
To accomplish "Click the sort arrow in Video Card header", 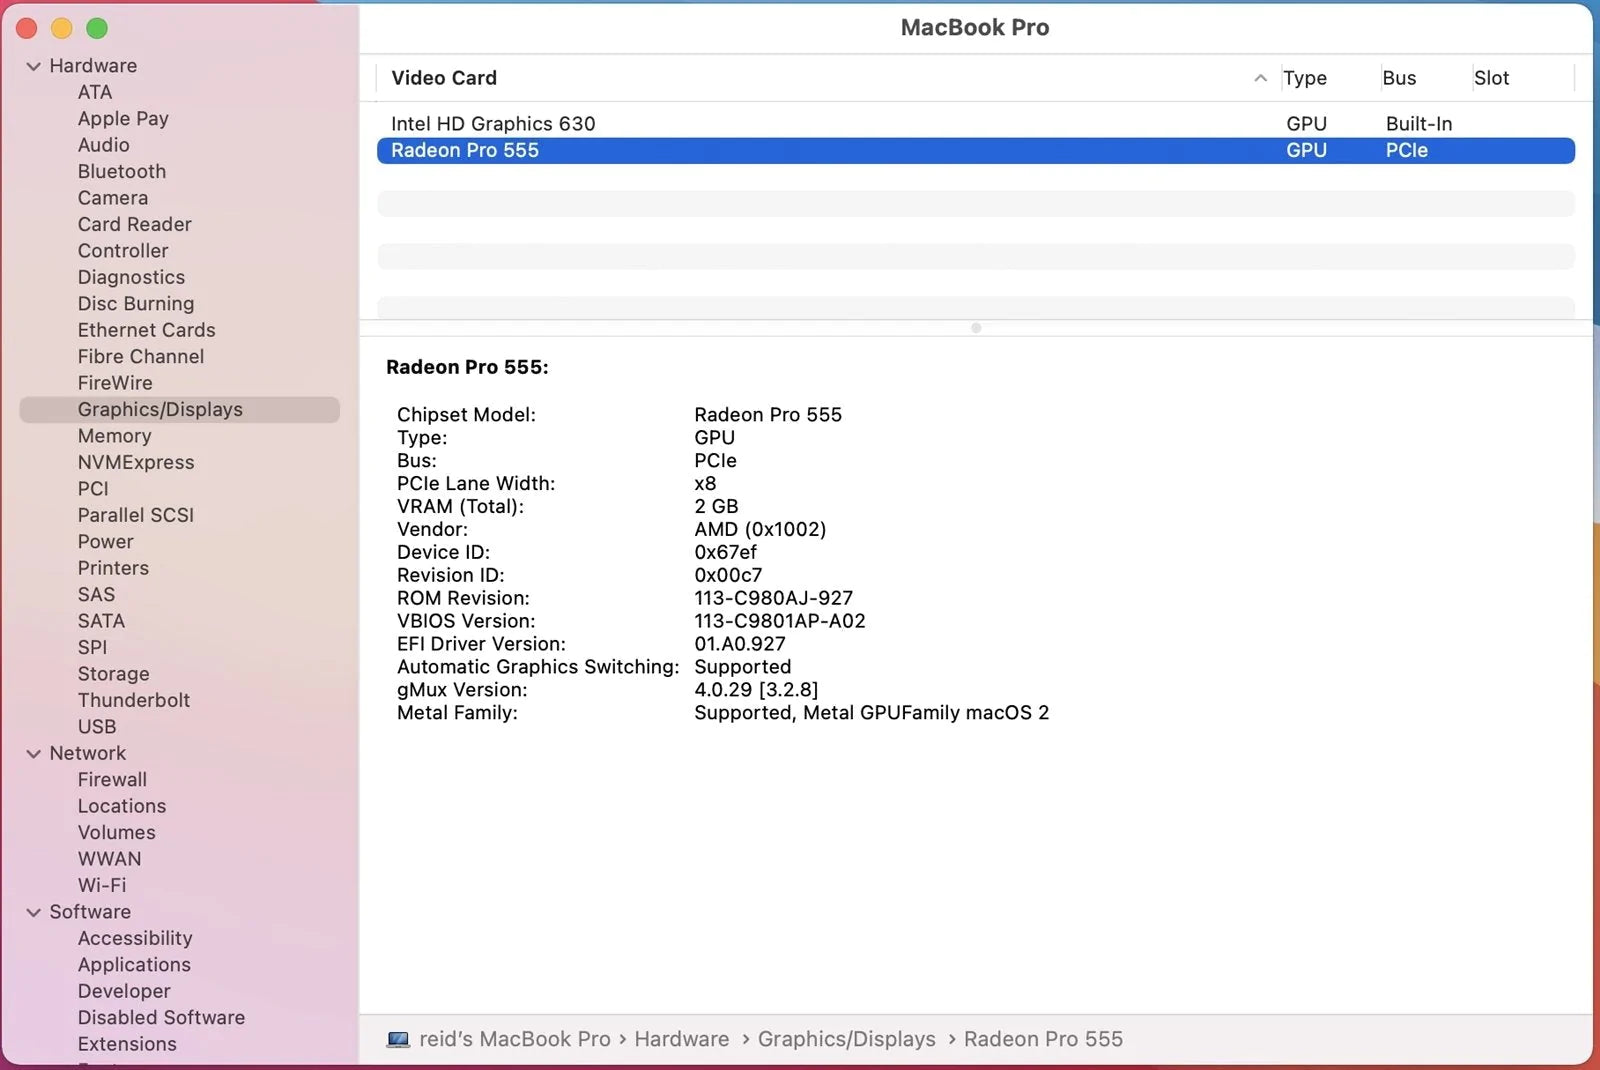I will pos(1260,78).
